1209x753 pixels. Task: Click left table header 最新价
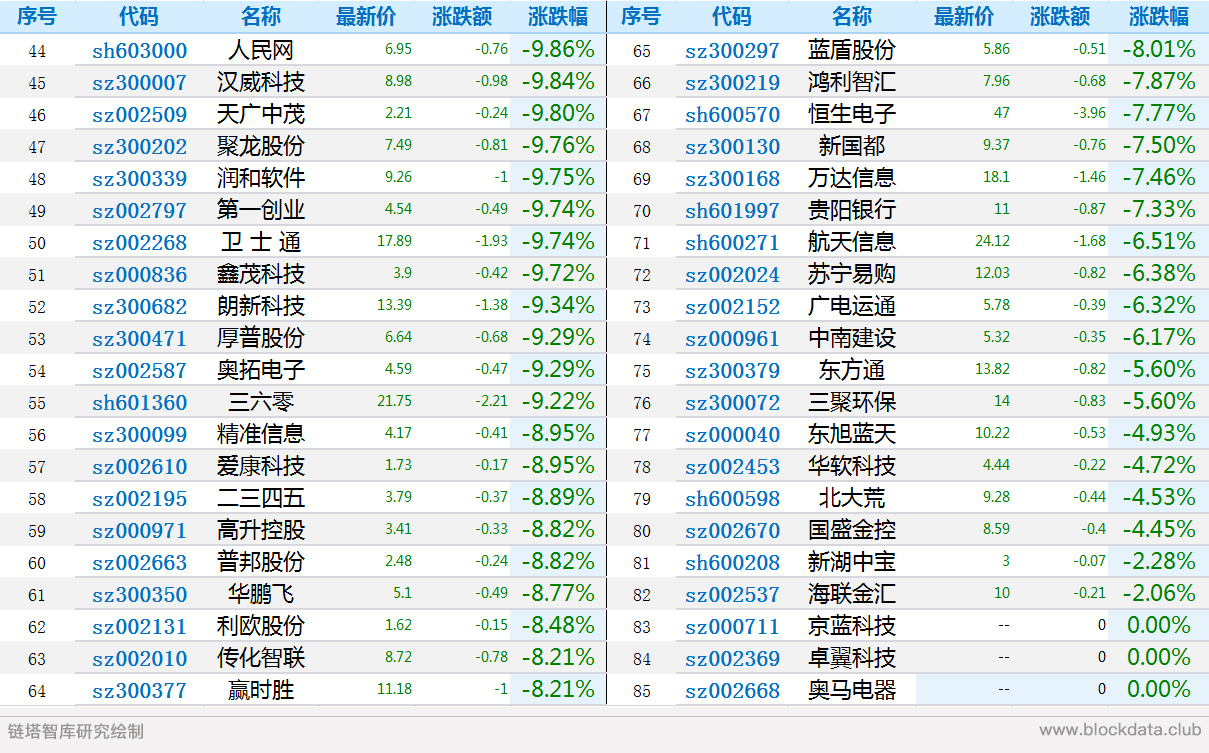click(x=366, y=16)
